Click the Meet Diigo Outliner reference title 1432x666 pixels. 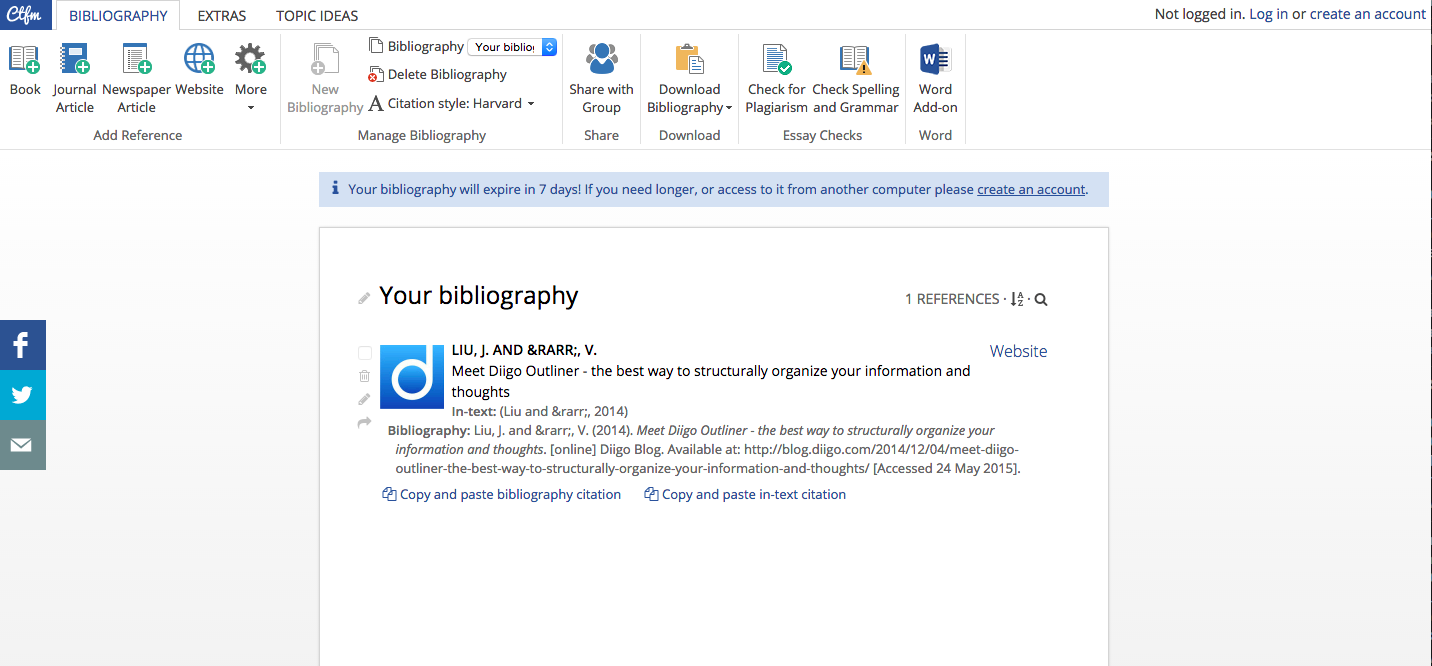coord(711,381)
